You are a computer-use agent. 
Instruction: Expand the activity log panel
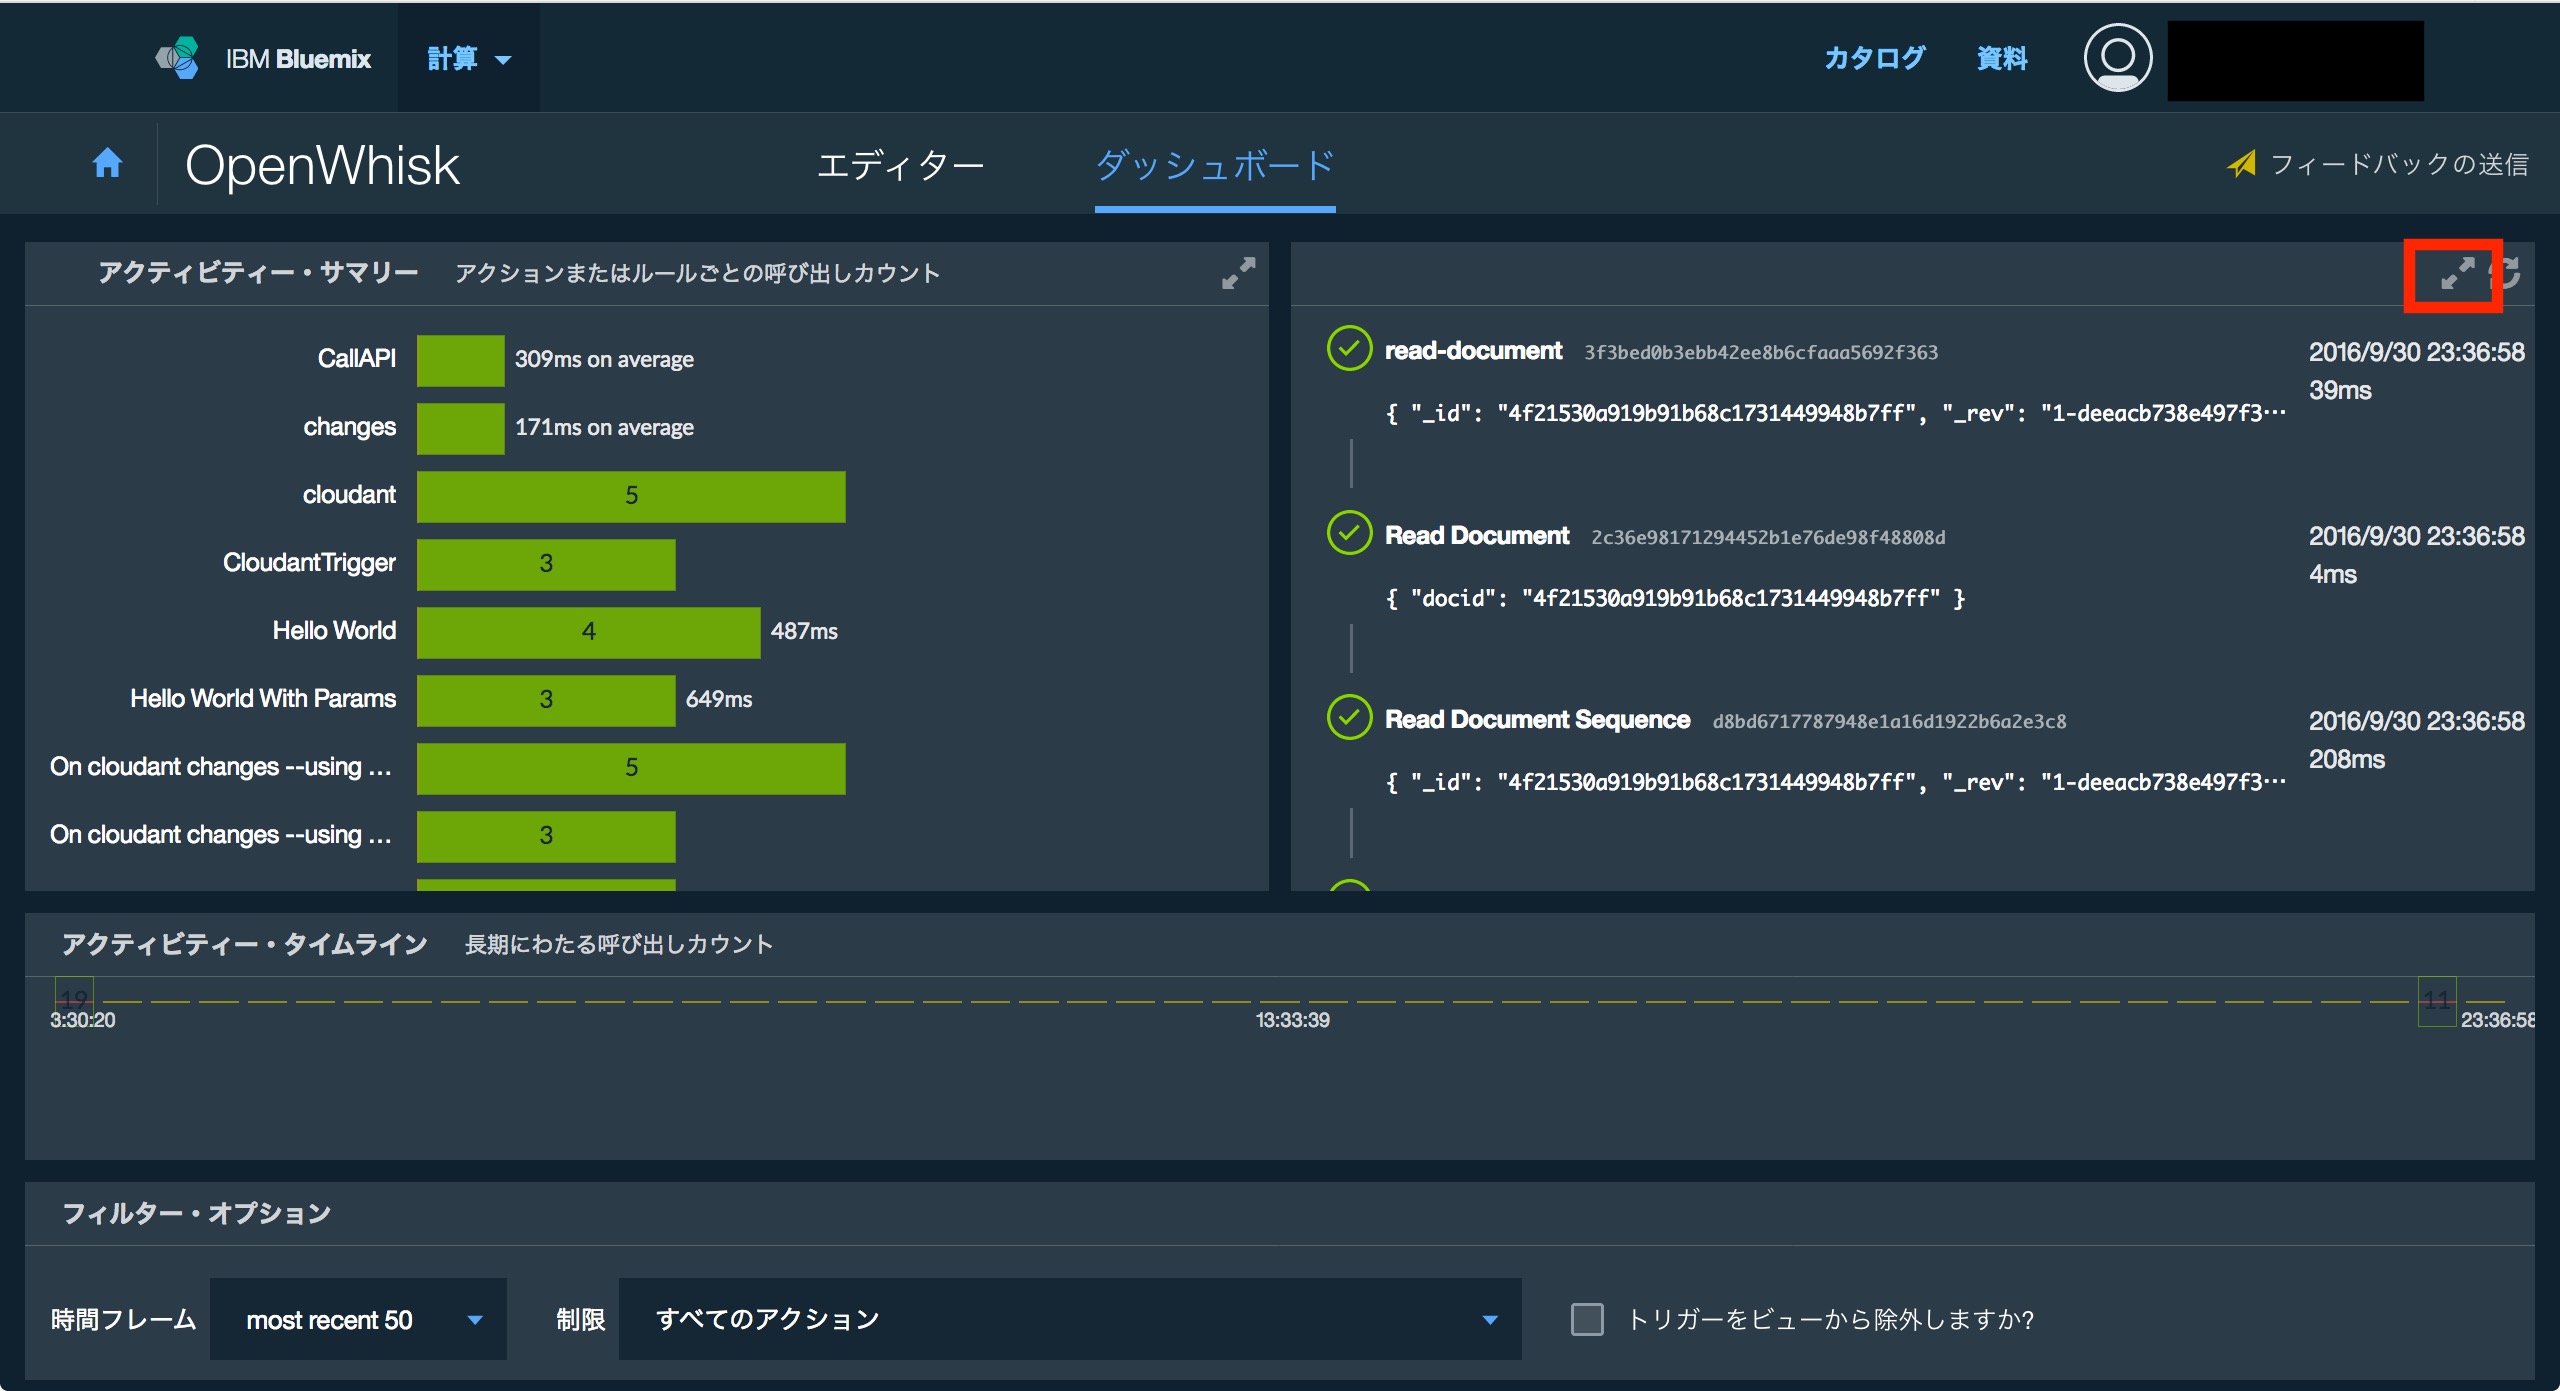pos(2456,273)
